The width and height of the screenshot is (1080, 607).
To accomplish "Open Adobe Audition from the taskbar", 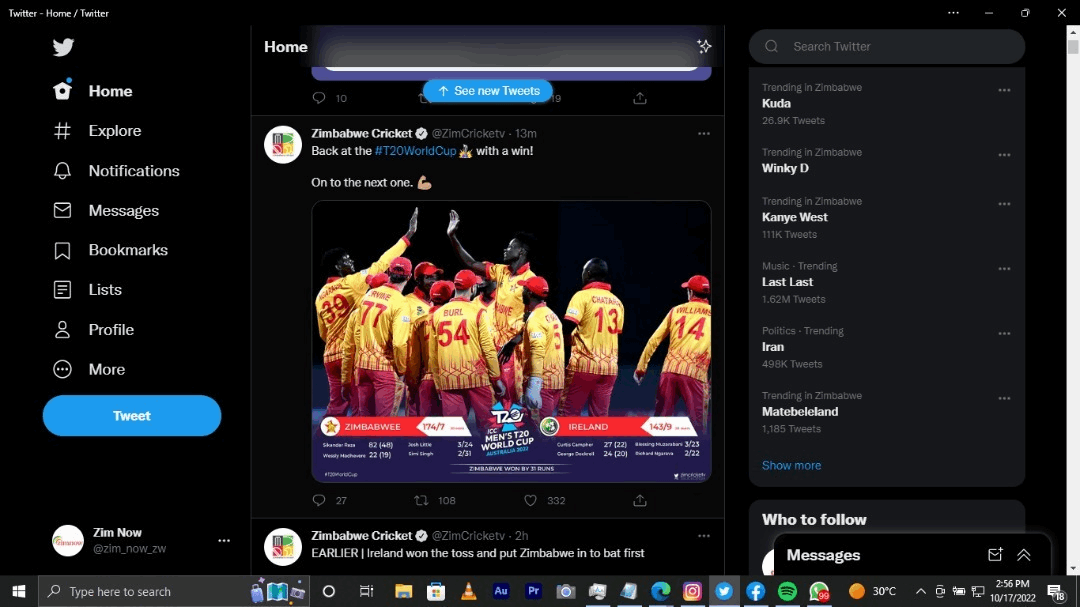I will 501,591.
